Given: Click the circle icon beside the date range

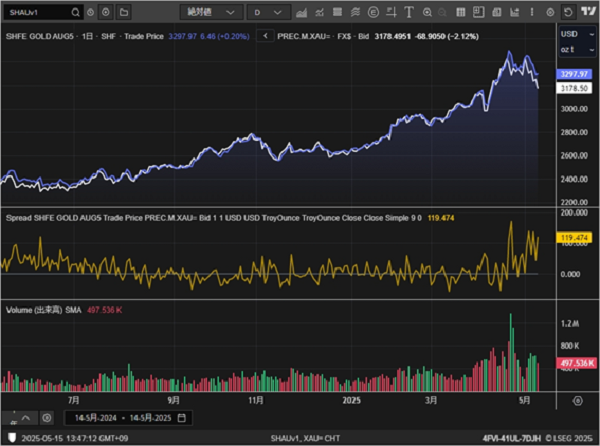Looking at the screenshot, I should pyautogui.click(x=47, y=418).
